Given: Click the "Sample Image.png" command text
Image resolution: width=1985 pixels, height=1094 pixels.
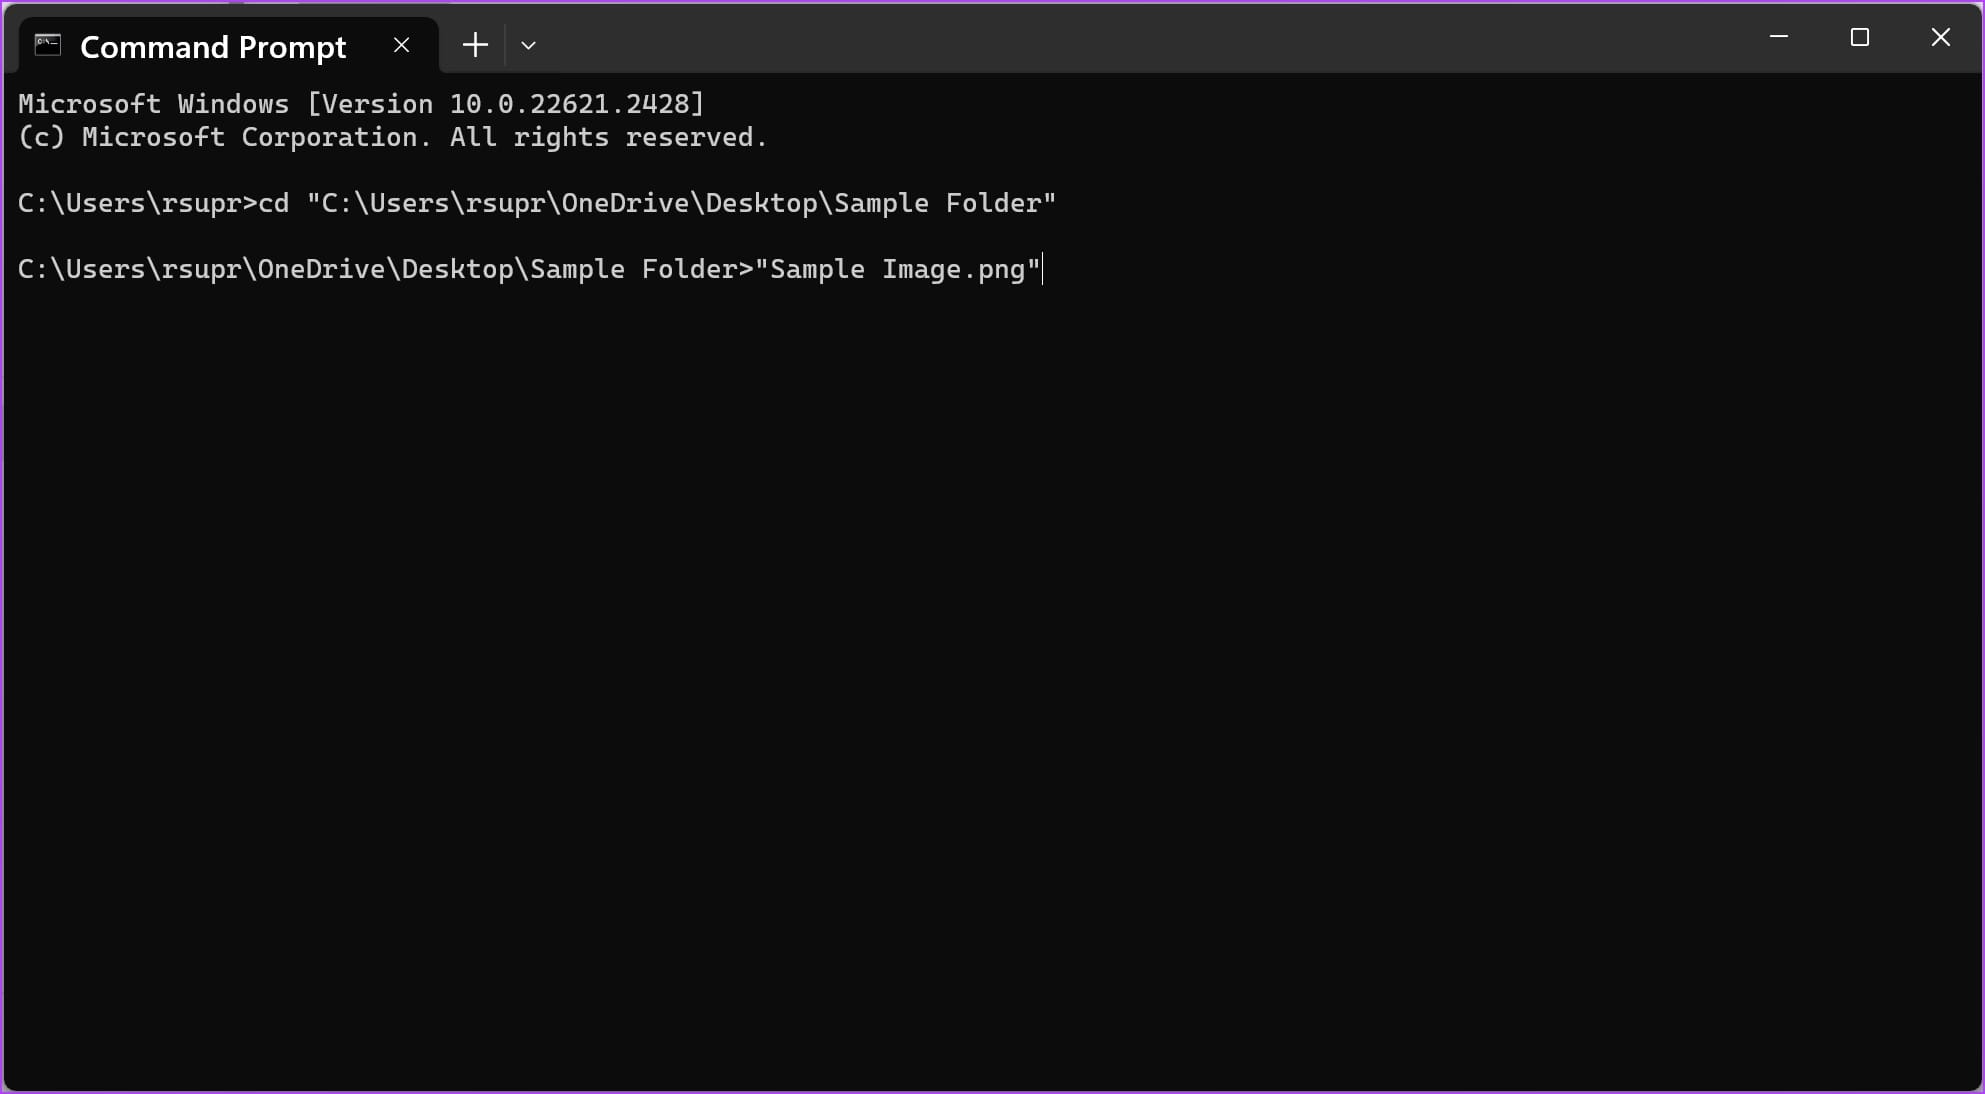Looking at the screenshot, I should point(897,269).
